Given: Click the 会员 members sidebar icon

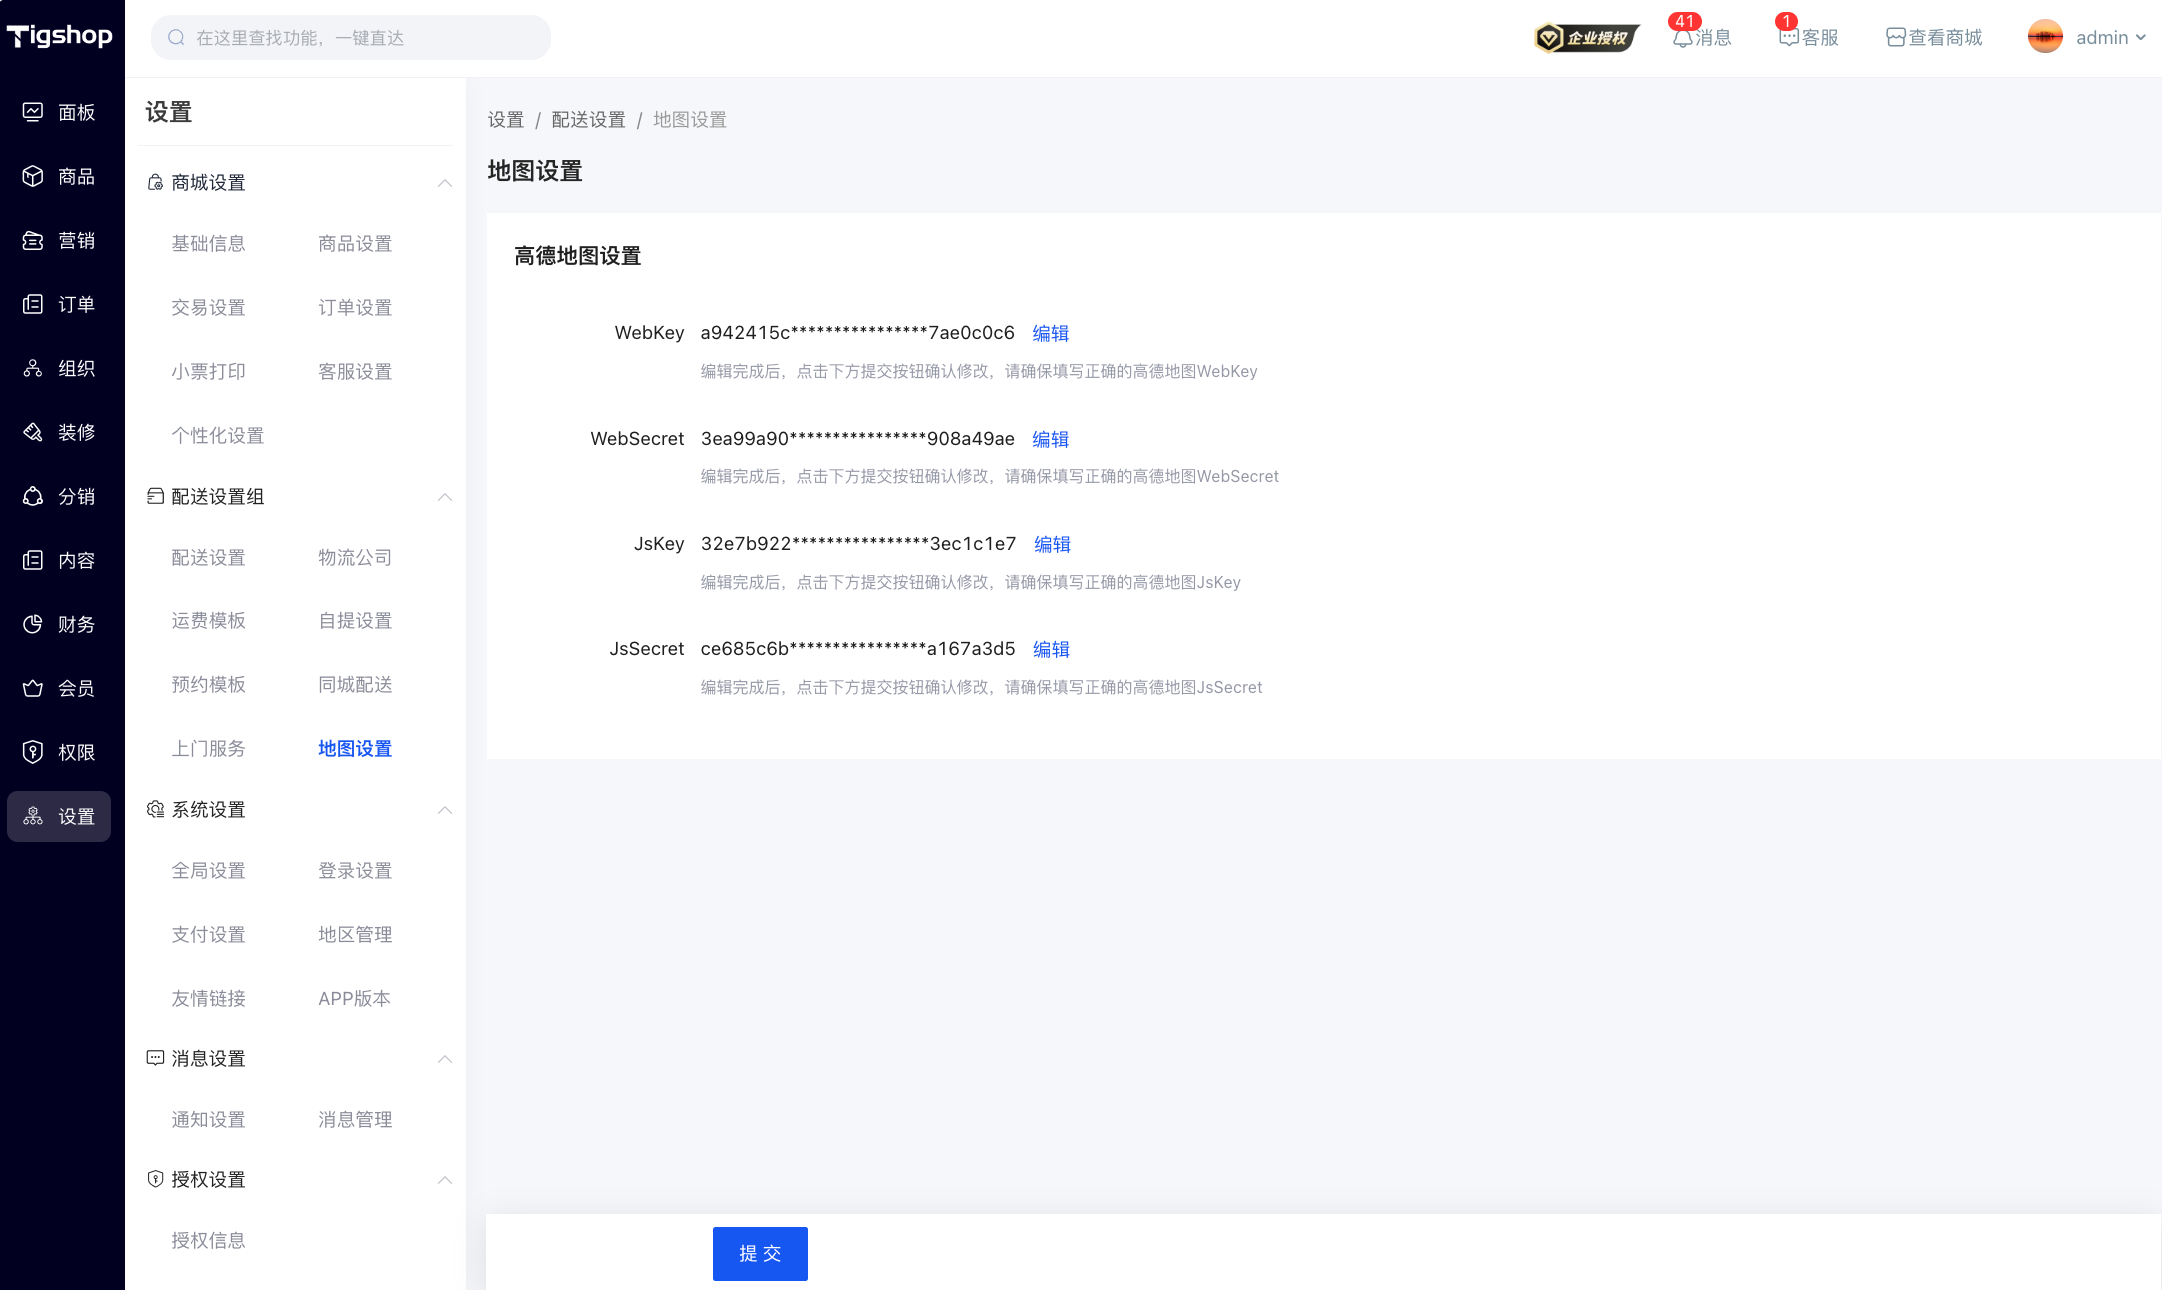Looking at the screenshot, I should pos(33,688).
